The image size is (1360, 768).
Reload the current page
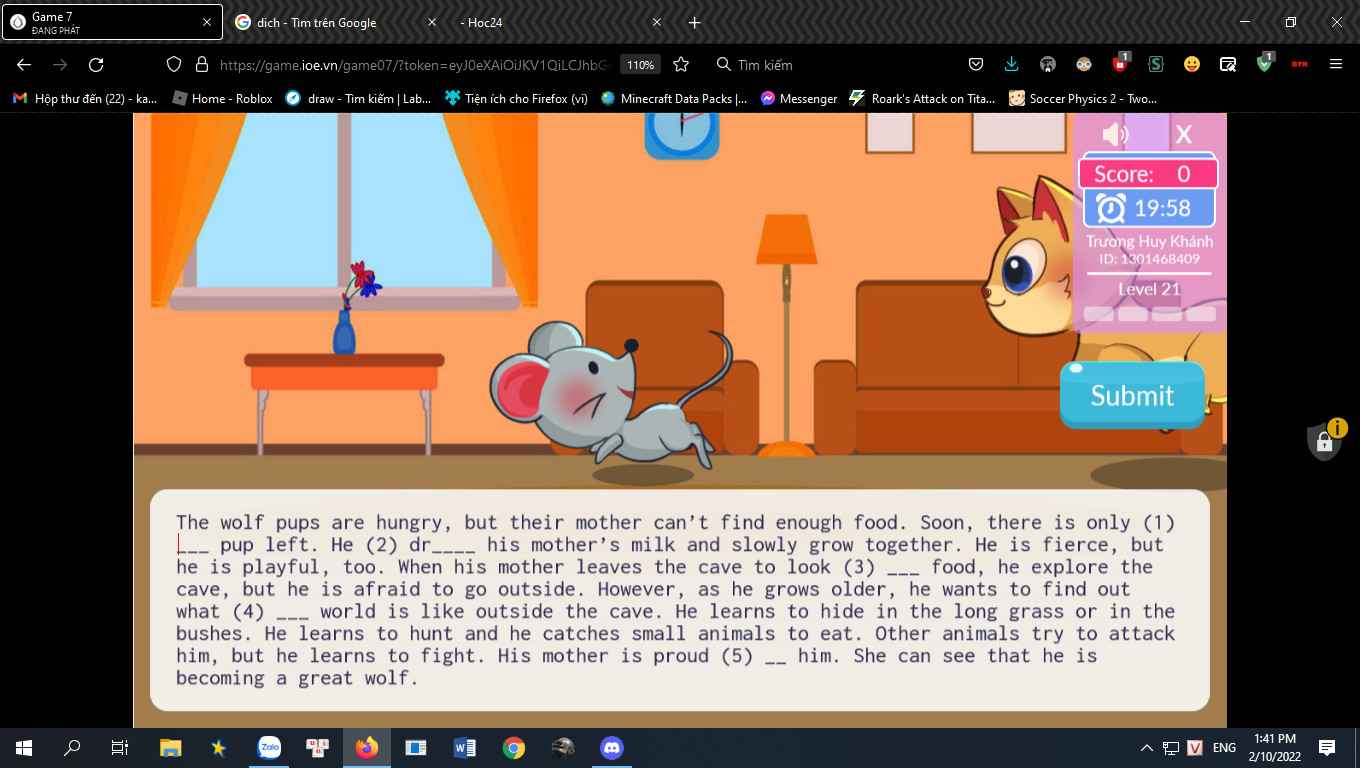point(96,64)
